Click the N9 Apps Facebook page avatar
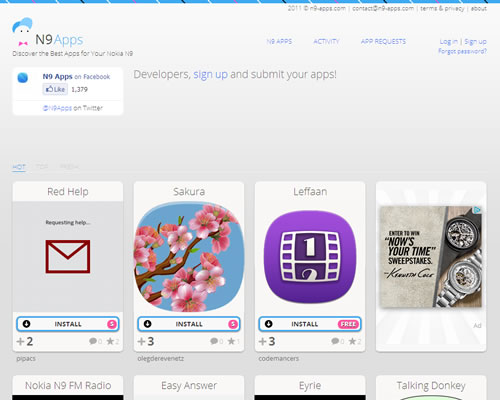 (23, 78)
